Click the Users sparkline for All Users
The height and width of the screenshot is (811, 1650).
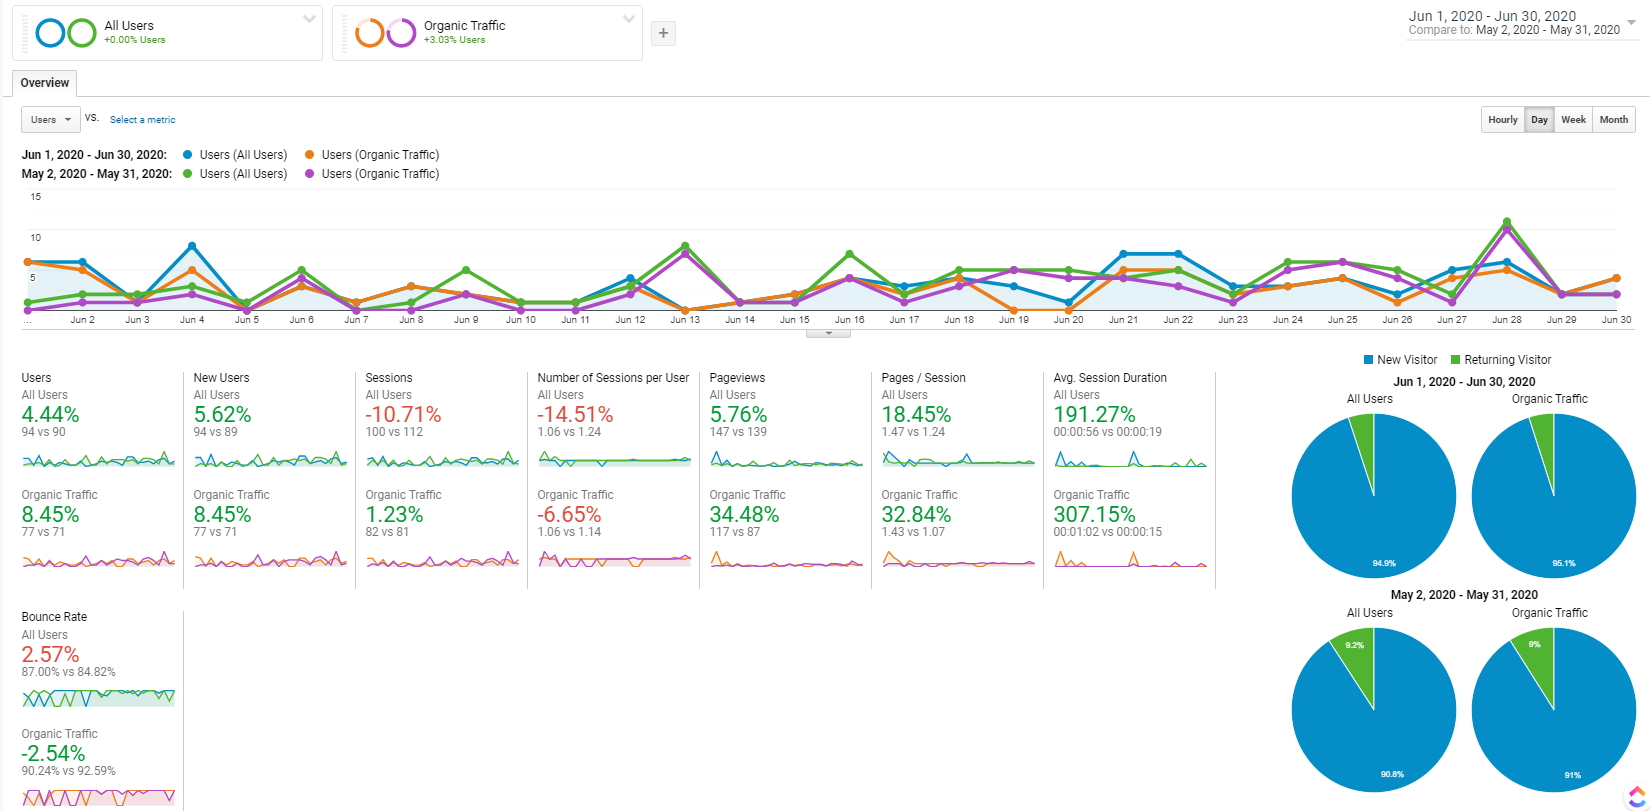click(98, 460)
